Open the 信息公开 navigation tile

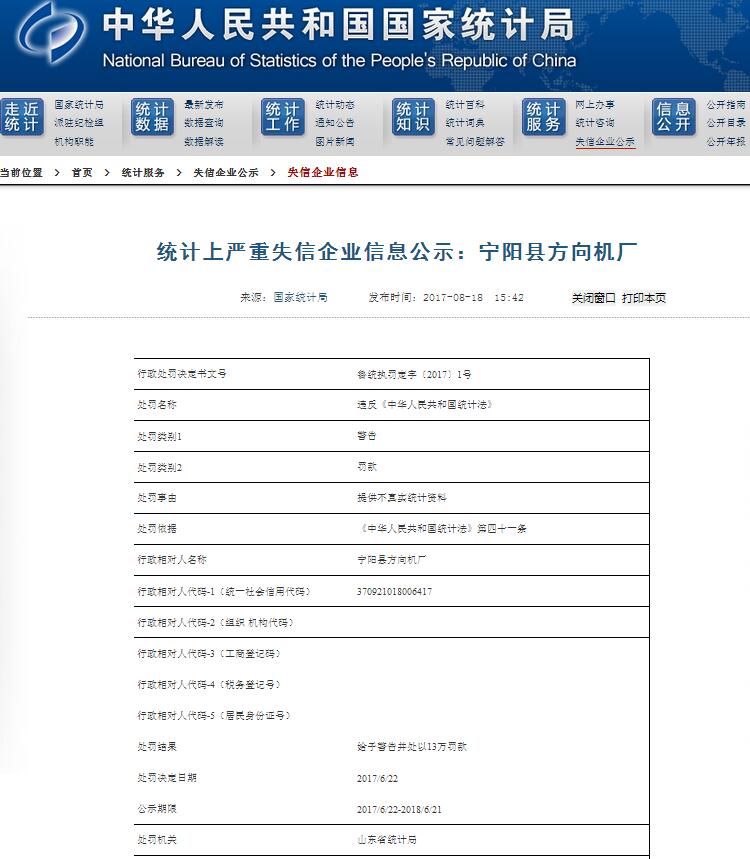pyautogui.click(x=673, y=117)
